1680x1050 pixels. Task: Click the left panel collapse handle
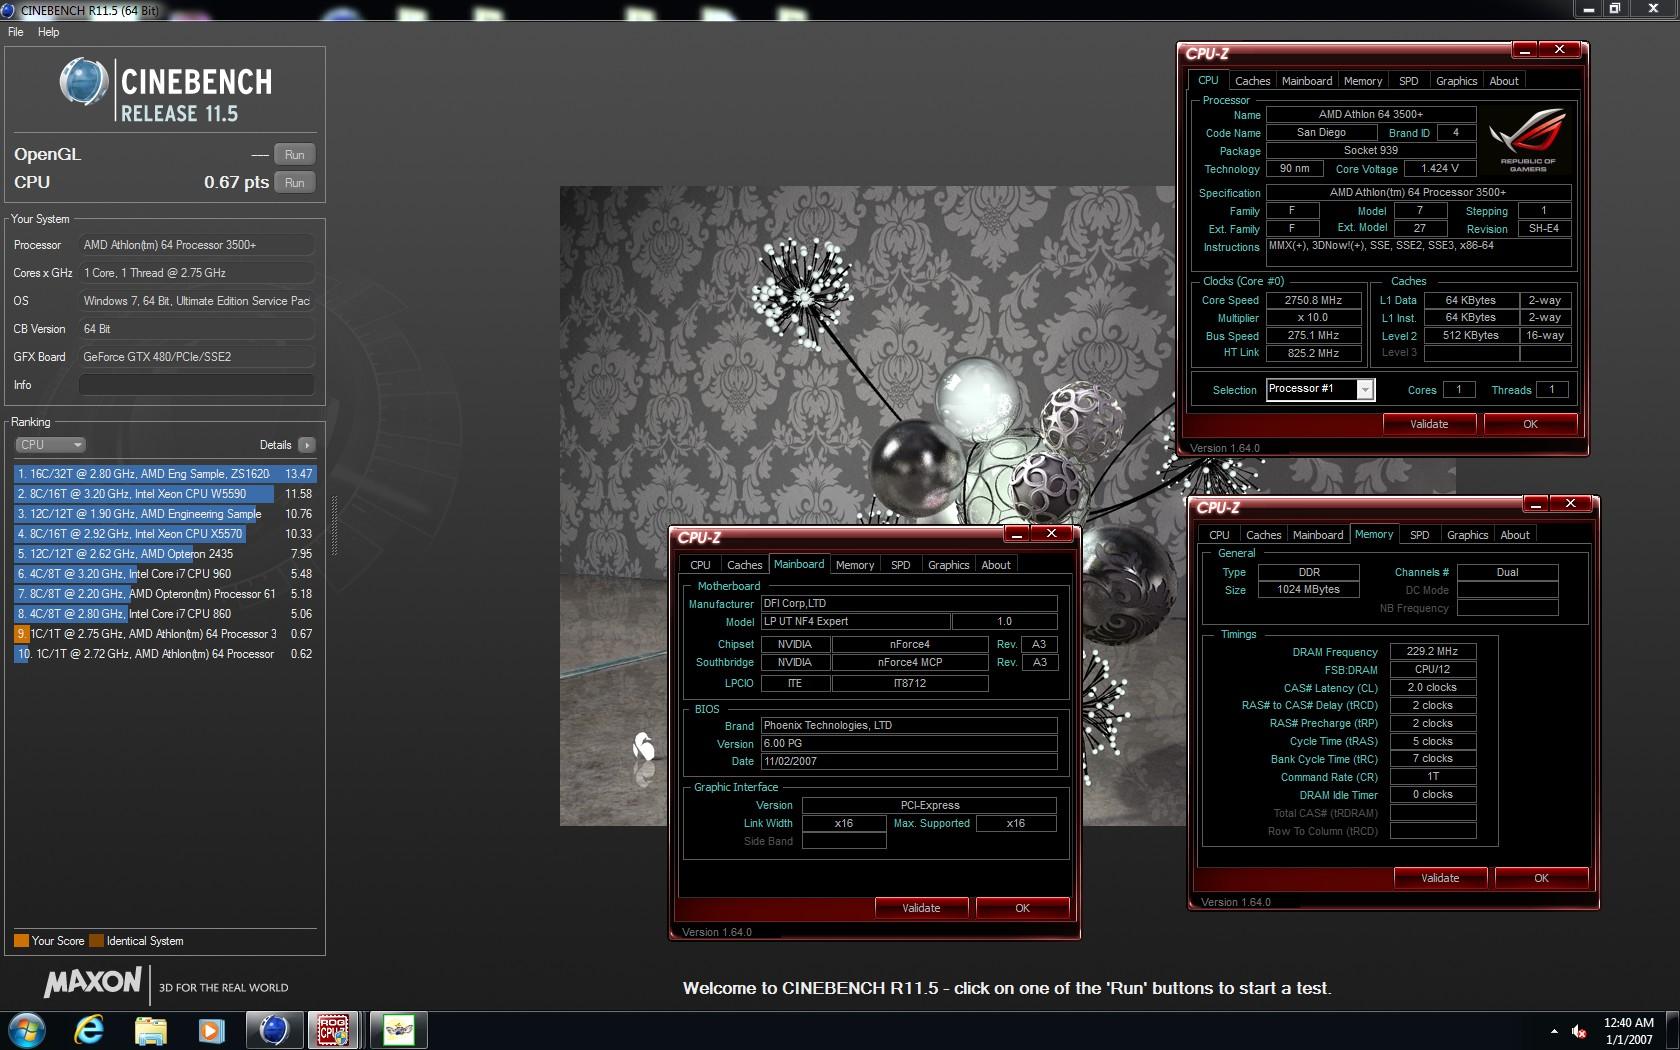(334, 525)
